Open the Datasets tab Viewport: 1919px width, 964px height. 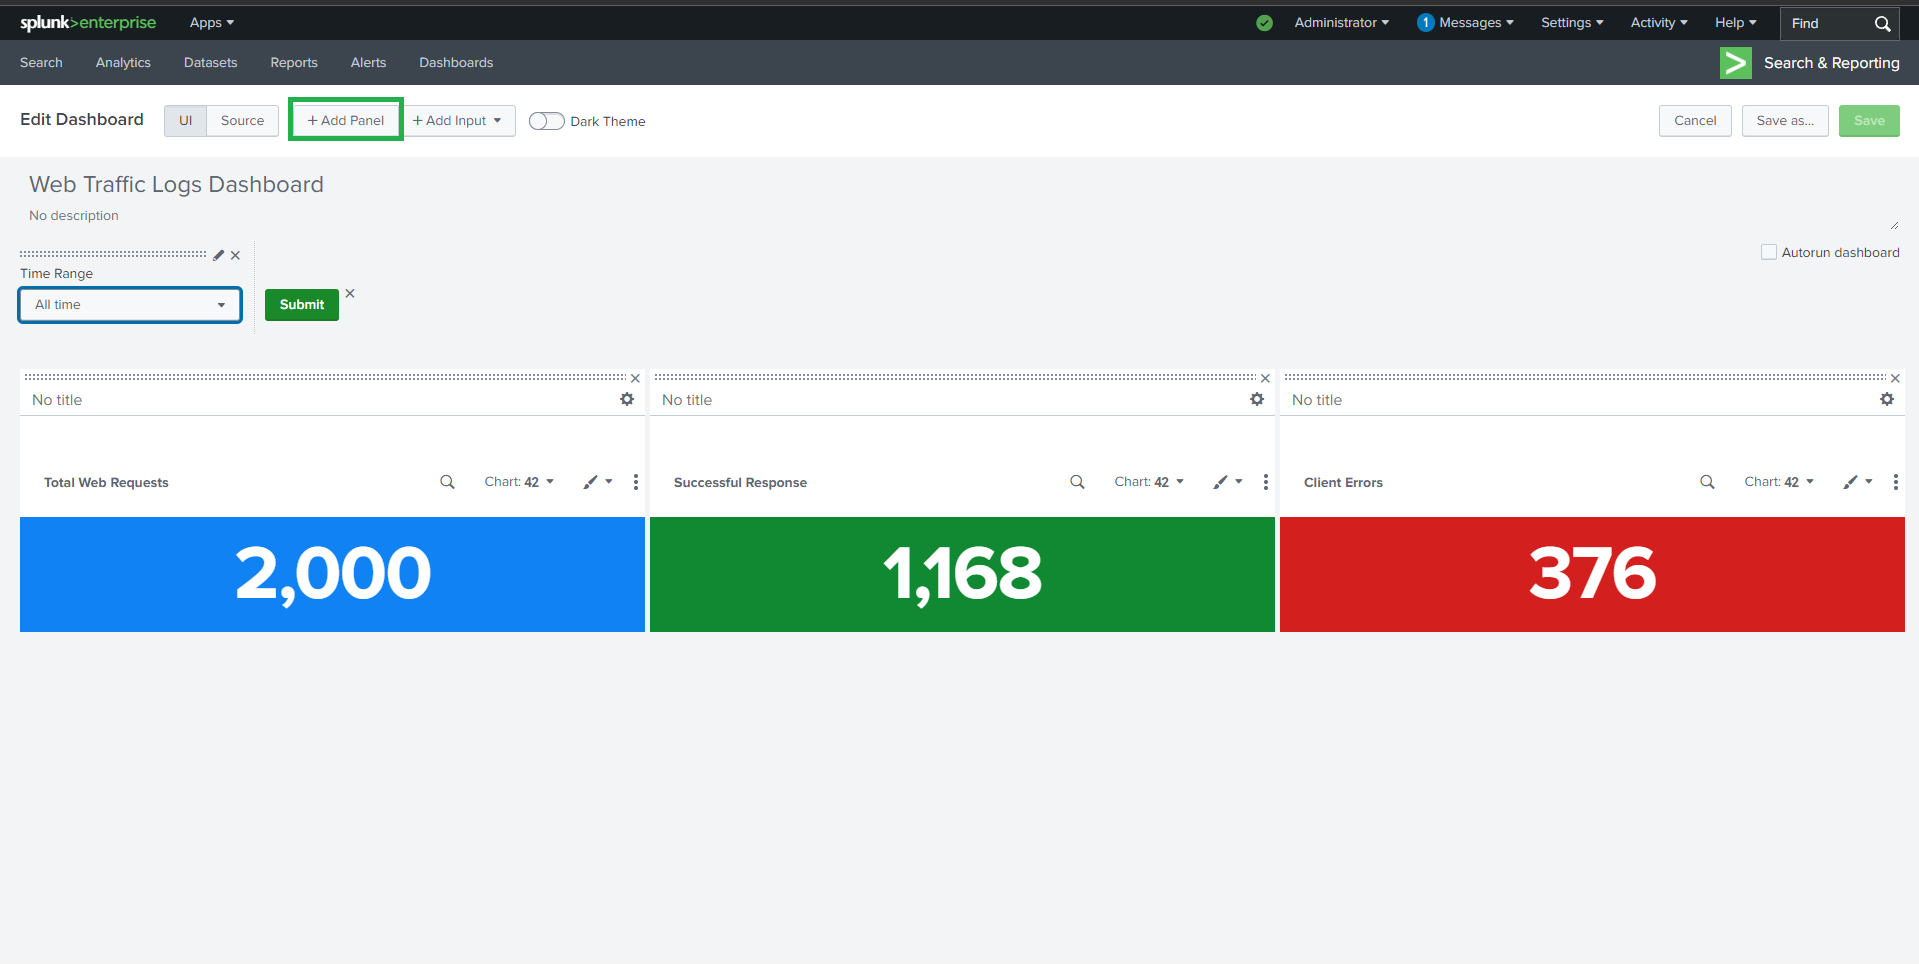click(x=211, y=62)
